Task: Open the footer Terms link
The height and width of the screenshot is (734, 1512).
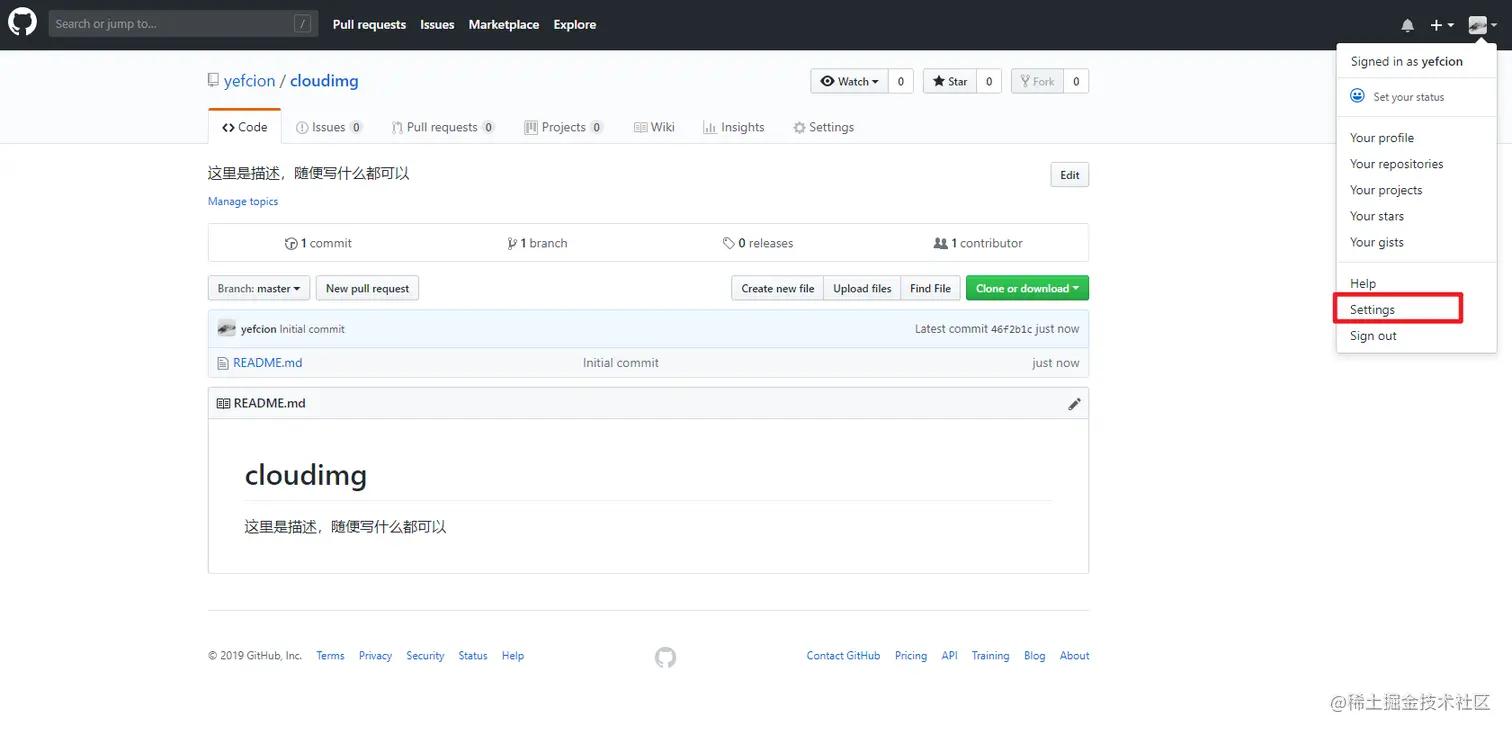Action: 330,656
